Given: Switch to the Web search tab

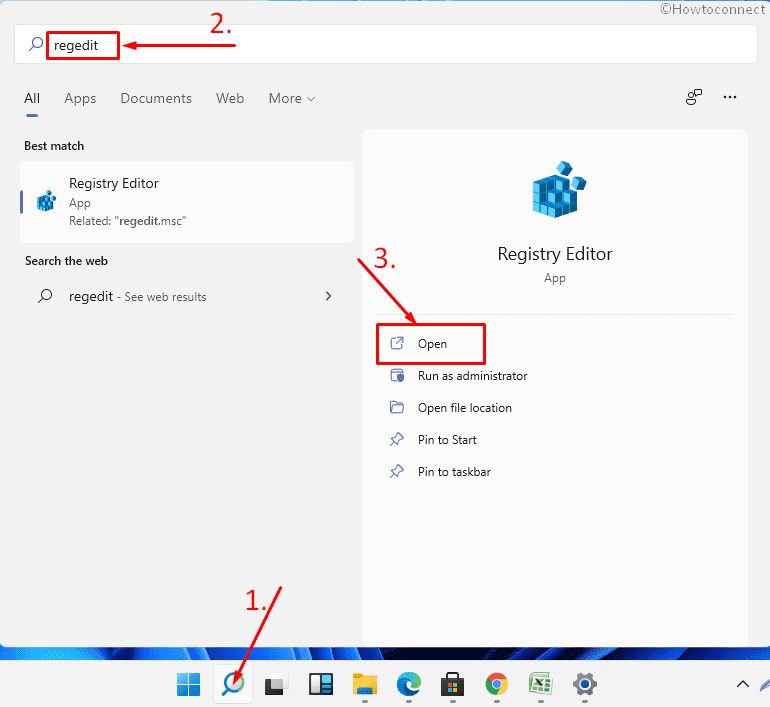Looking at the screenshot, I should [230, 98].
